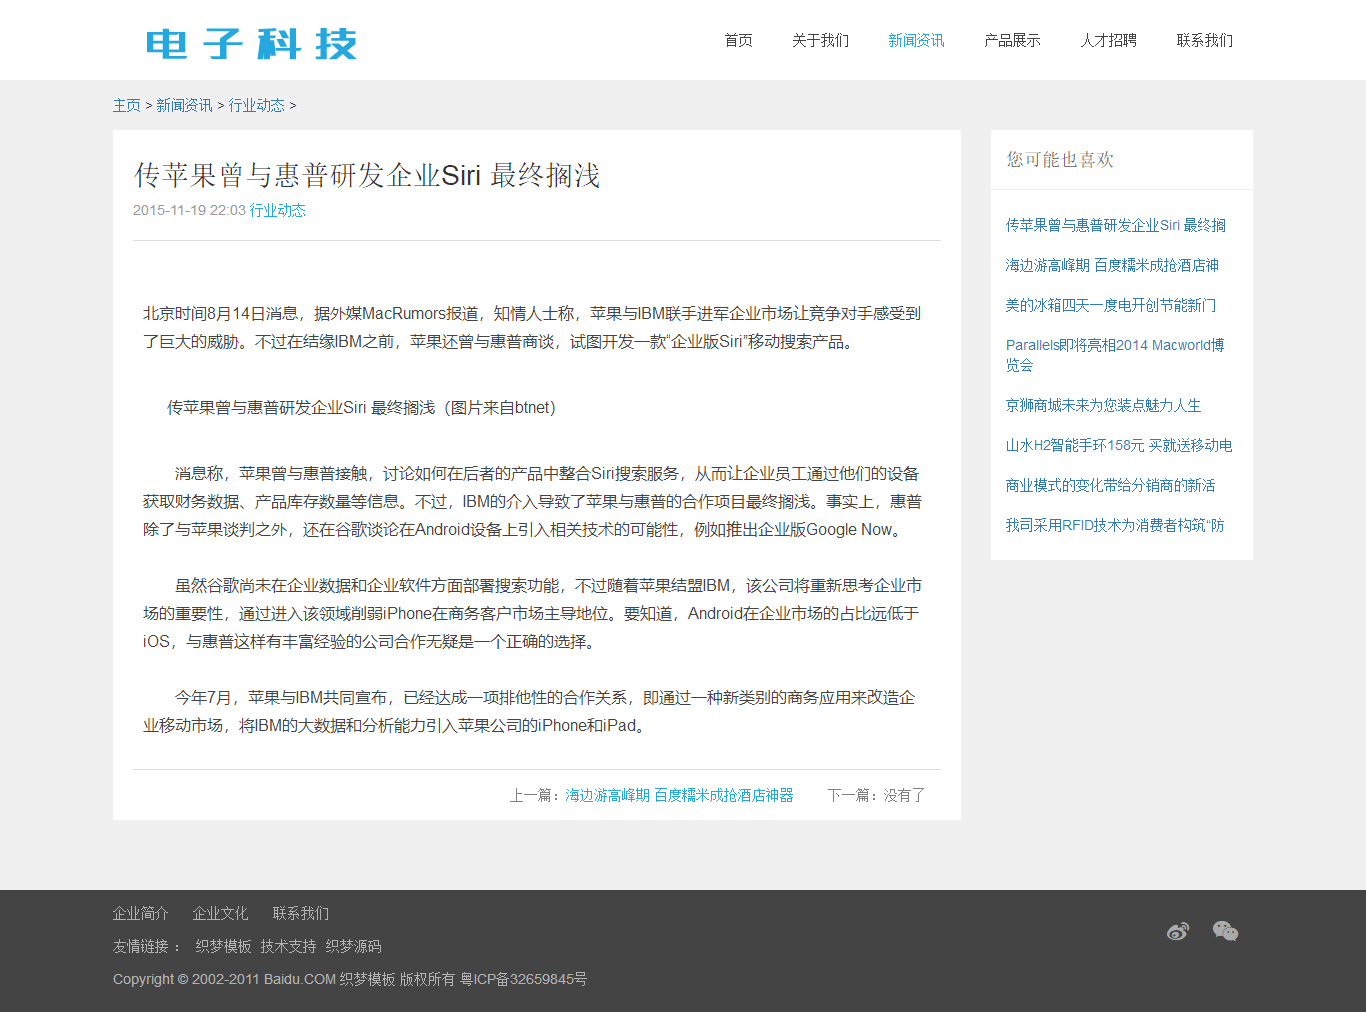This screenshot has height=1012, width=1366.
Task: Open sidebar link 美的冰箱四天一度电开创节能新门
Action: coord(1111,305)
